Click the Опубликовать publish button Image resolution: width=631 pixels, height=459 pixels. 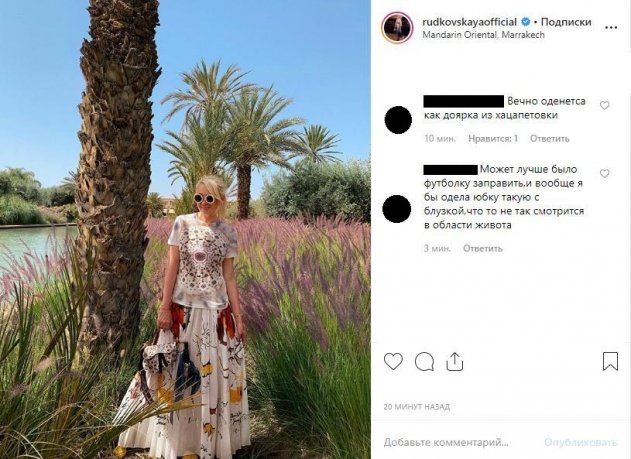[x=580, y=443]
